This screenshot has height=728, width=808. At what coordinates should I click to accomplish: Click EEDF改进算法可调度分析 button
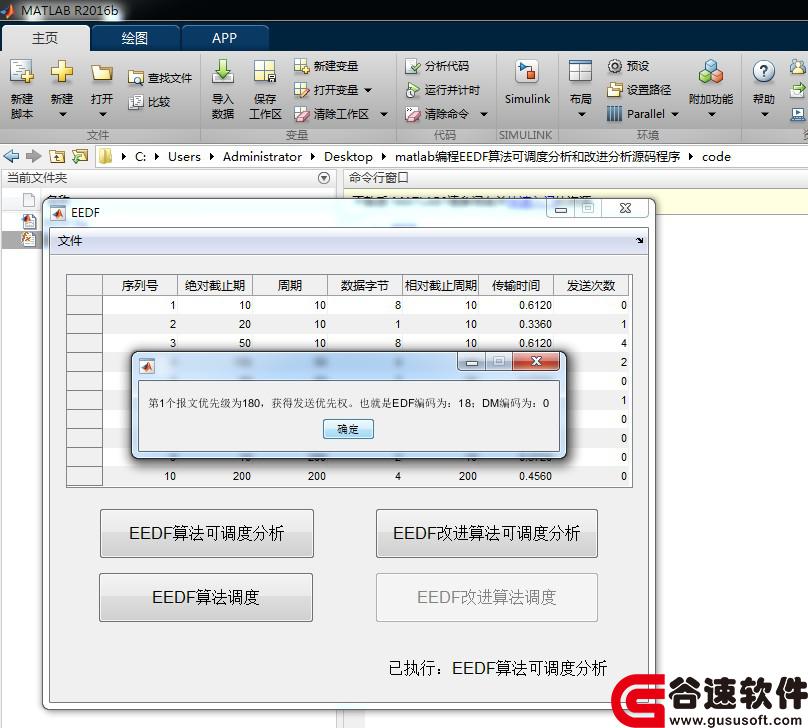486,533
